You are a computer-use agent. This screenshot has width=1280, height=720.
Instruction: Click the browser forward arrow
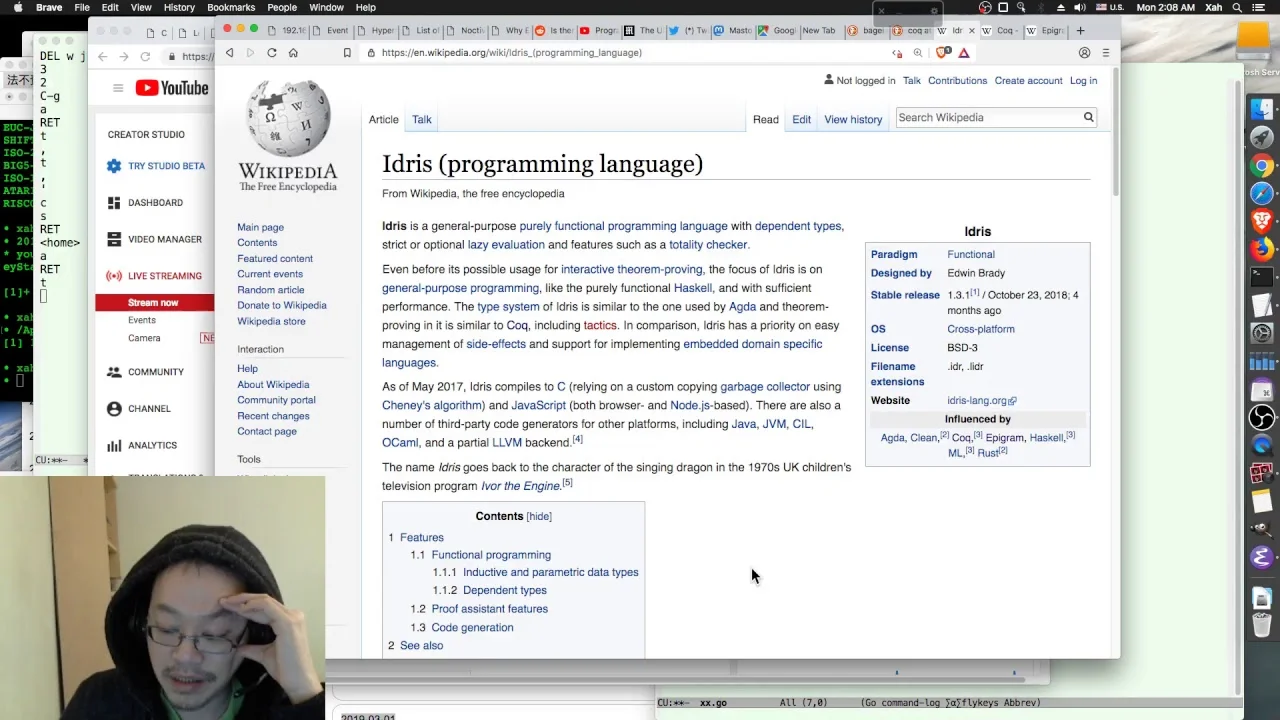coord(250,53)
